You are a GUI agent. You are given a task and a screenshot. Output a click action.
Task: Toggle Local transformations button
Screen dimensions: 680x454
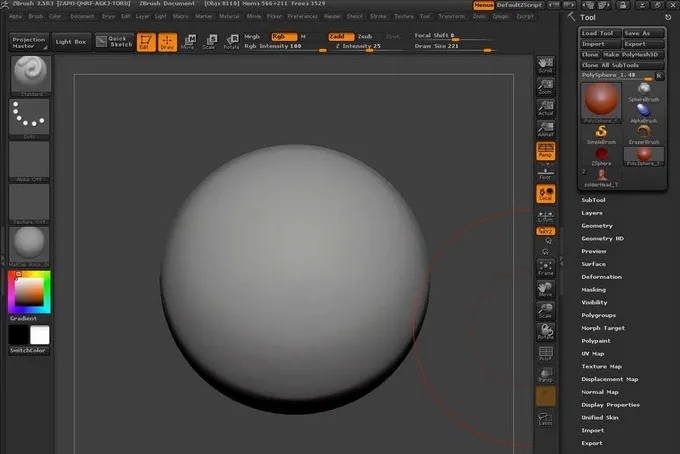click(545, 193)
